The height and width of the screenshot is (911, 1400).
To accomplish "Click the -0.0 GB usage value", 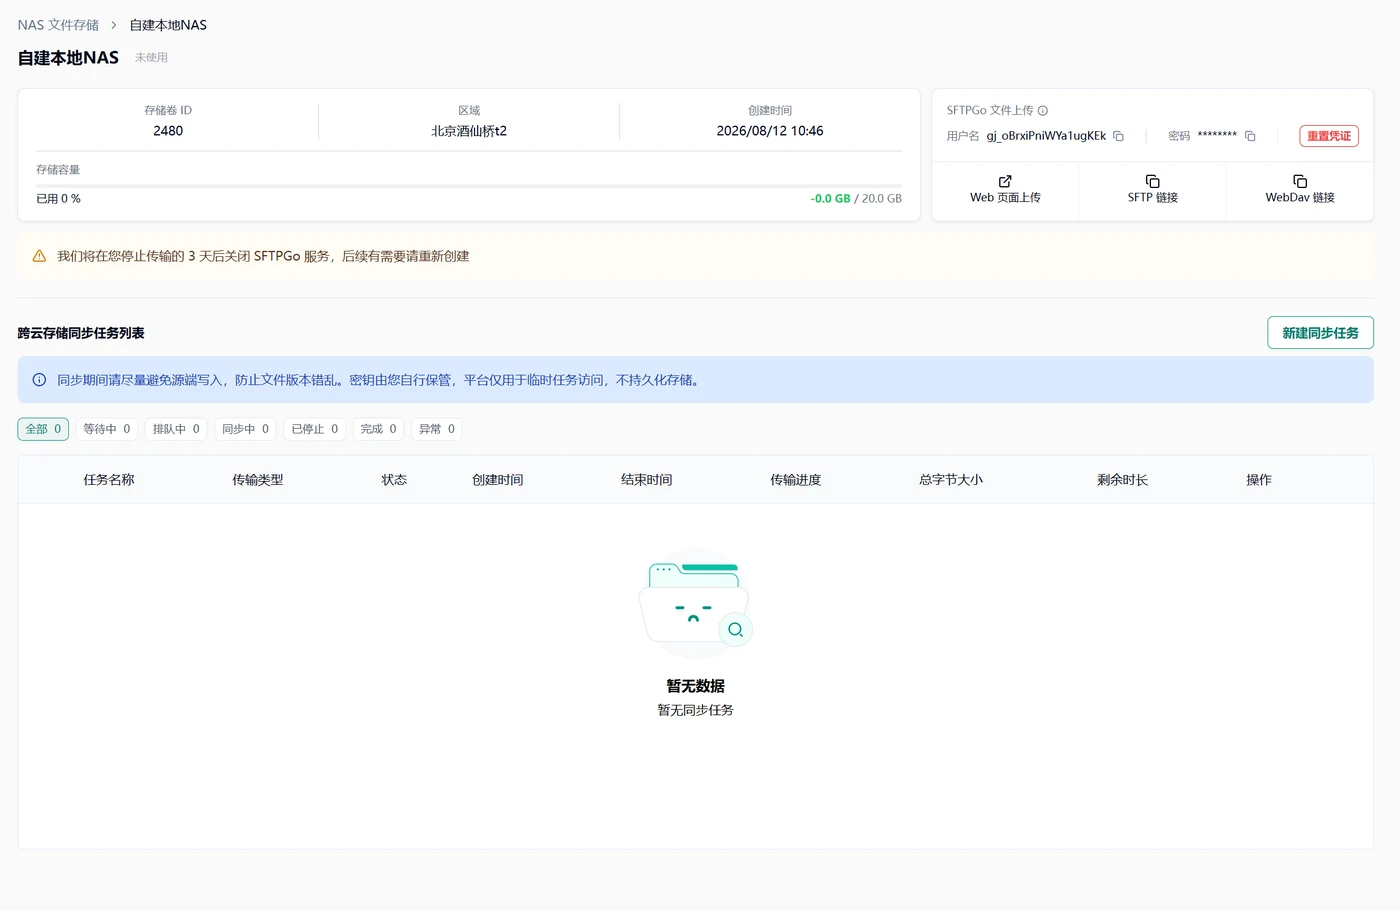I will tap(830, 199).
